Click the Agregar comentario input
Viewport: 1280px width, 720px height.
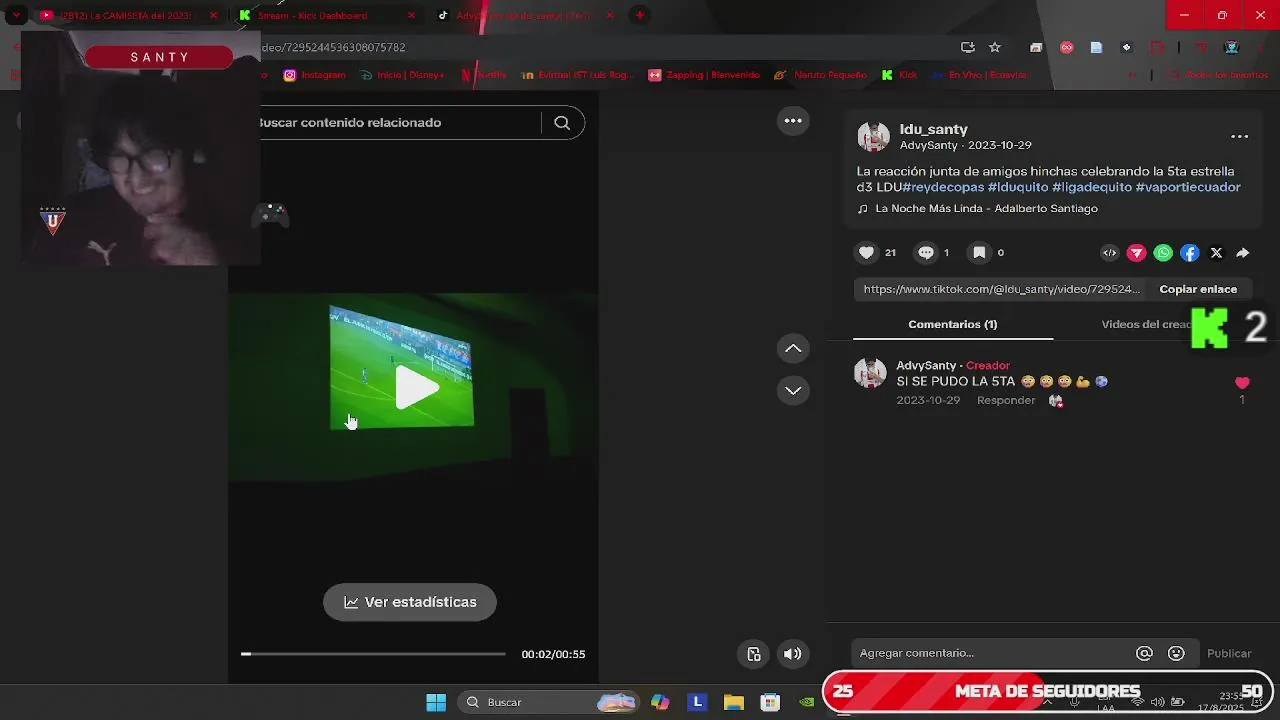[993, 653]
